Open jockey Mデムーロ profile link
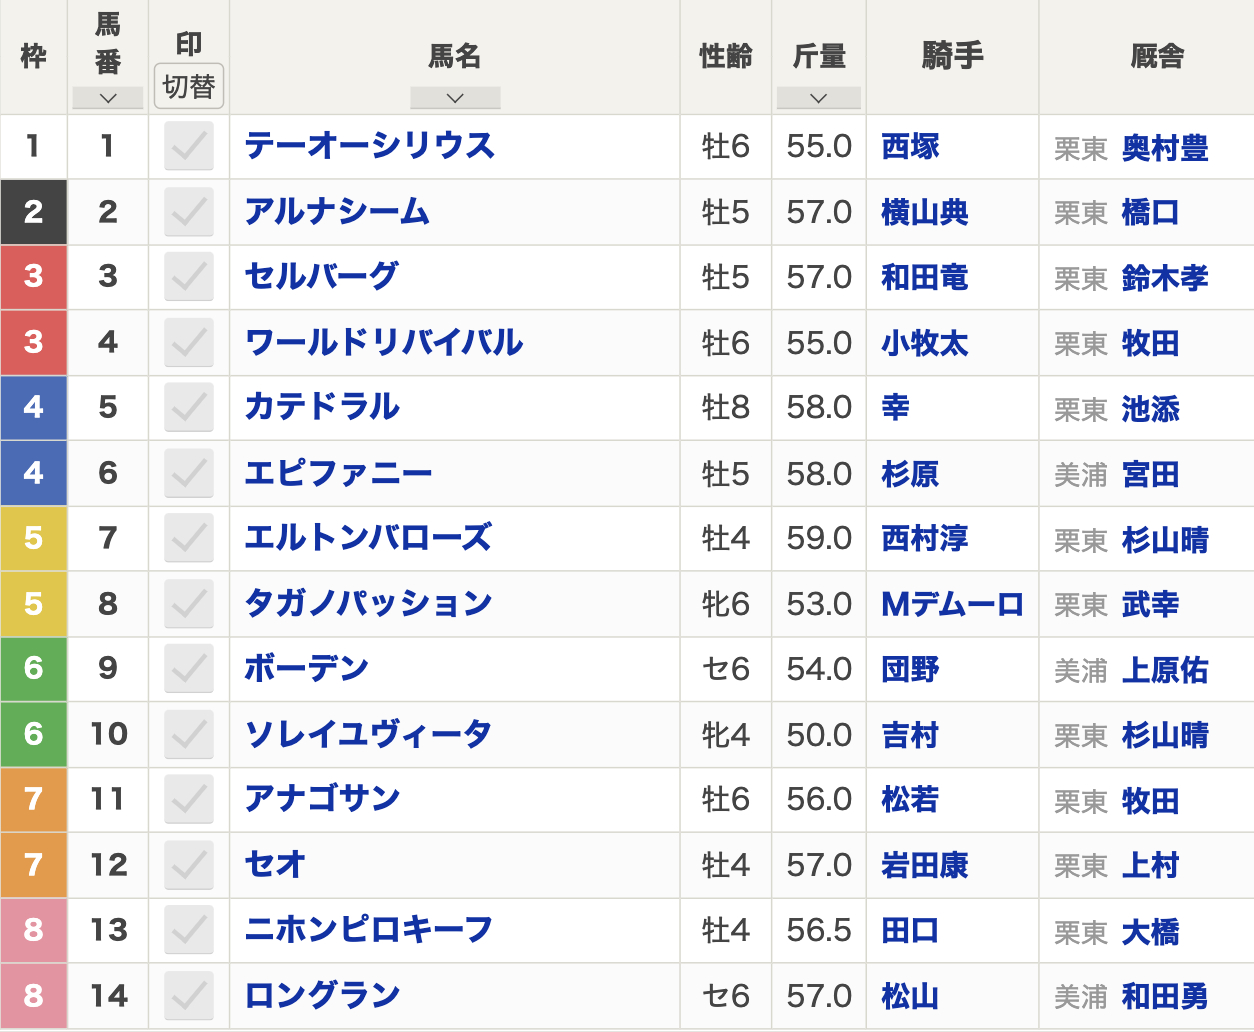Image resolution: width=1254 pixels, height=1032 pixels. point(952,604)
